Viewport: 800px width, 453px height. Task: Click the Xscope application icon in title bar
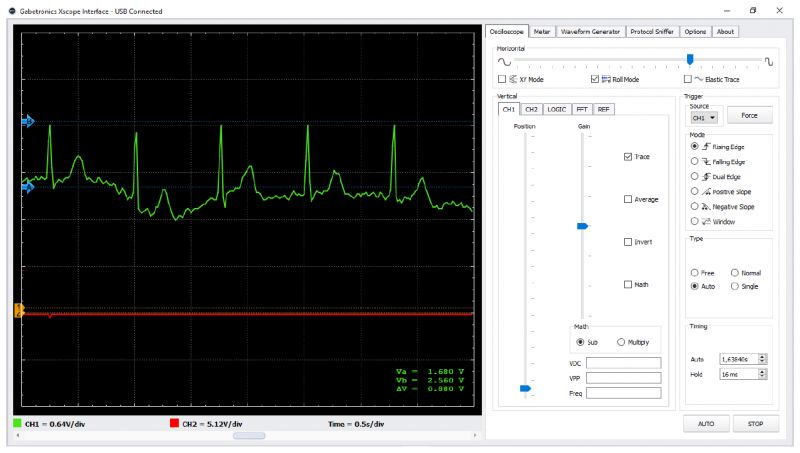point(12,11)
